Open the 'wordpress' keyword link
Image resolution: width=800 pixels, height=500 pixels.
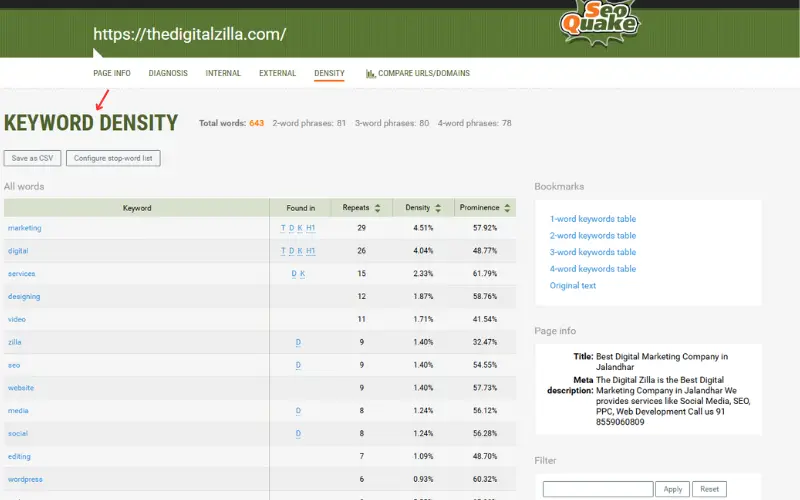tap(25, 480)
